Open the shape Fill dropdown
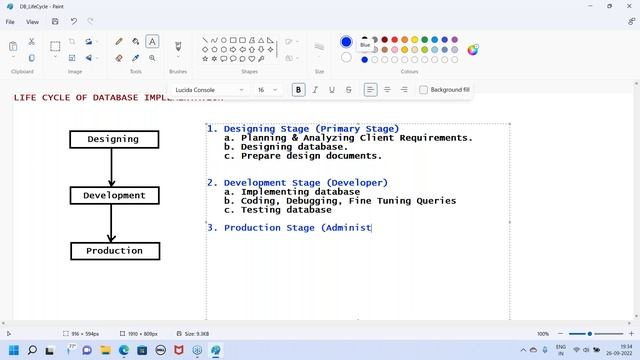The width and height of the screenshot is (640, 360). tap(291, 58)
